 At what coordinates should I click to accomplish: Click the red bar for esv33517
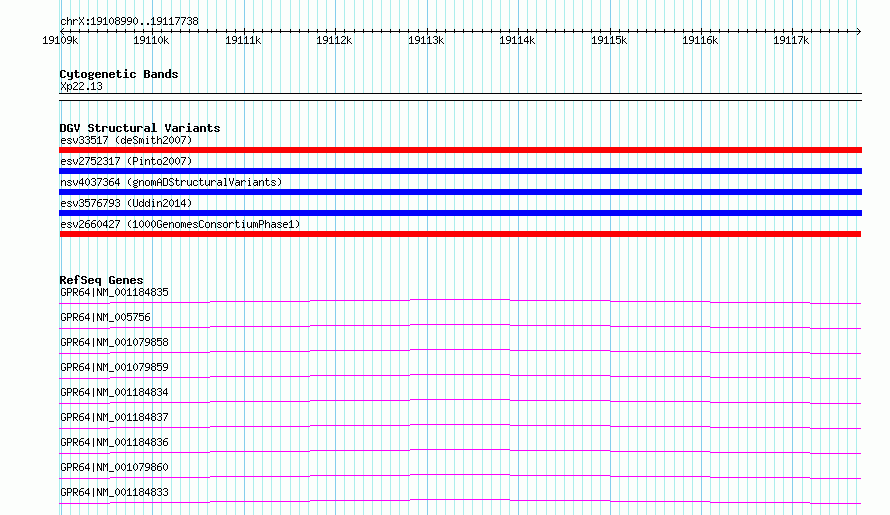click(x=460, y=150)
